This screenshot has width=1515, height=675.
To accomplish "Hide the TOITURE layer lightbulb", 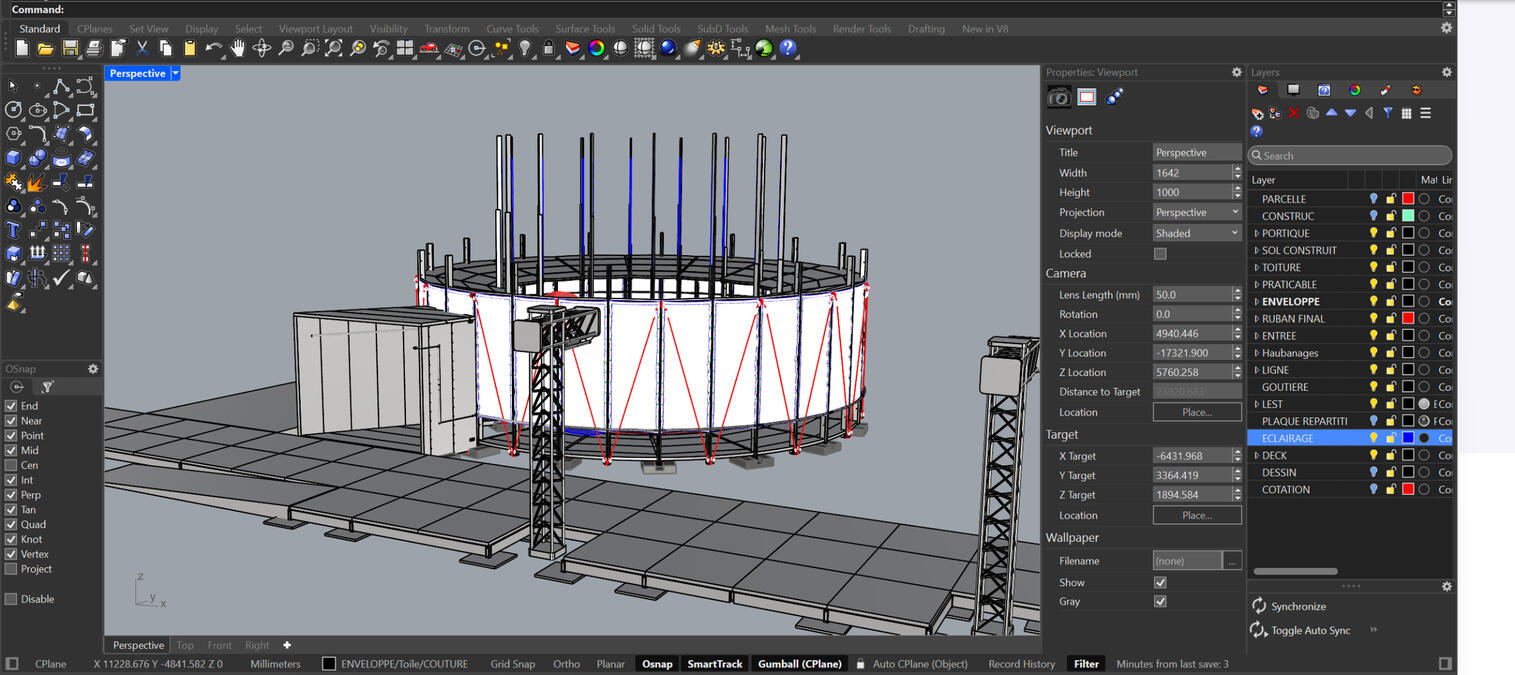I will 1373,267.
